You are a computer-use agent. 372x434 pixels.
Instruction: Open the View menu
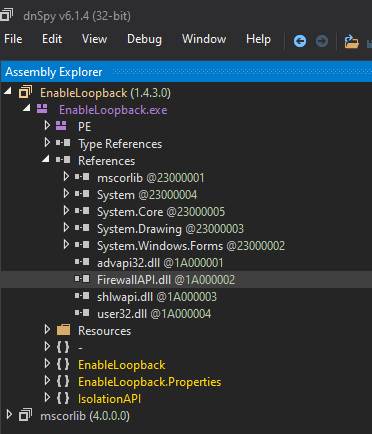point(94,39)
